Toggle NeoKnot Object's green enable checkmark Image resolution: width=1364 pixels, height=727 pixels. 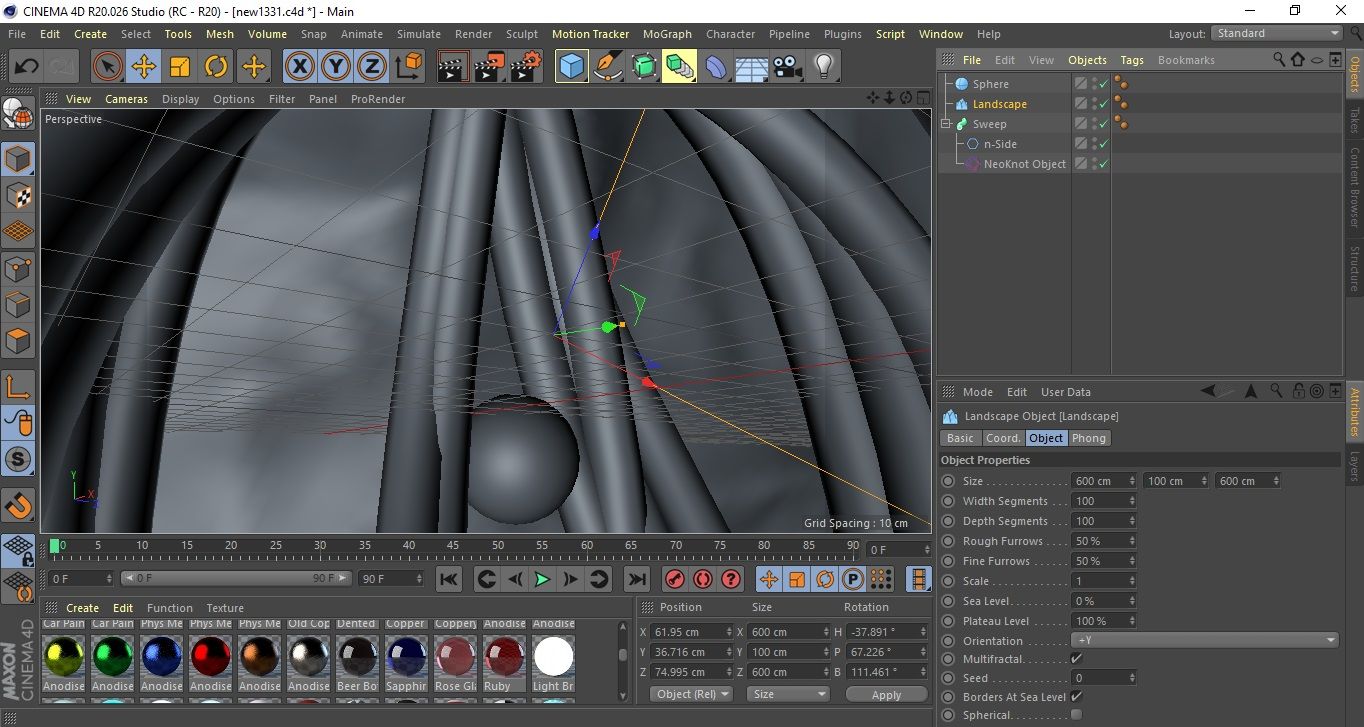pyautogui.click(x=1104, y=165)
